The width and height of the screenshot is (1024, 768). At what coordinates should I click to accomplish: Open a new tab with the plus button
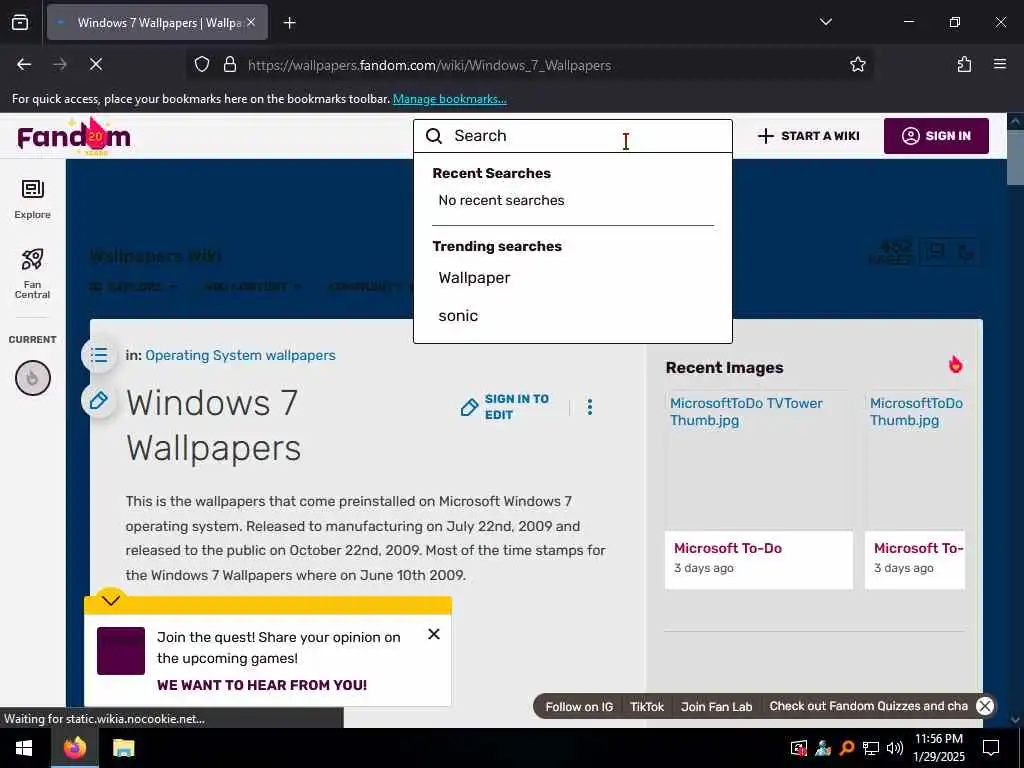click(x=289, y=23)
